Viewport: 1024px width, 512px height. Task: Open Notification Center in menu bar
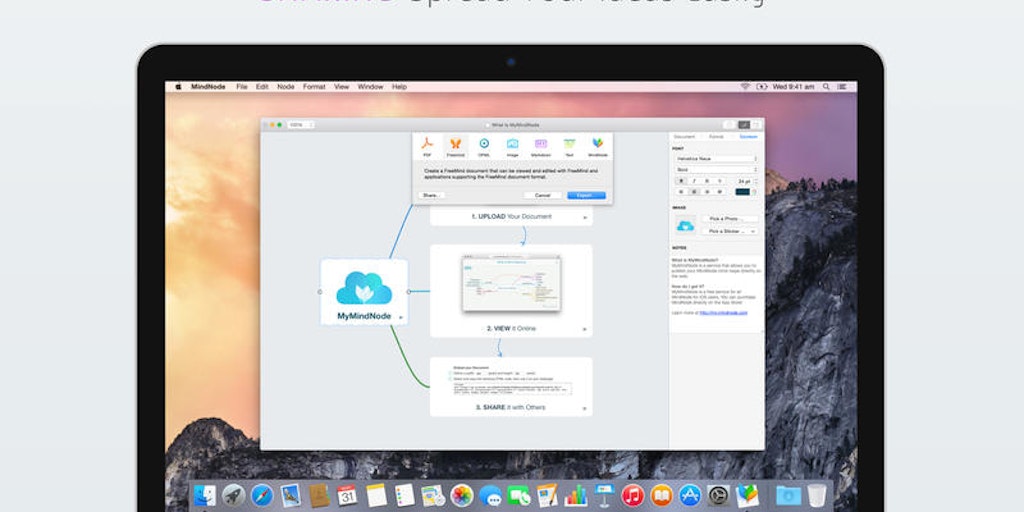click(x=842, y=86)
